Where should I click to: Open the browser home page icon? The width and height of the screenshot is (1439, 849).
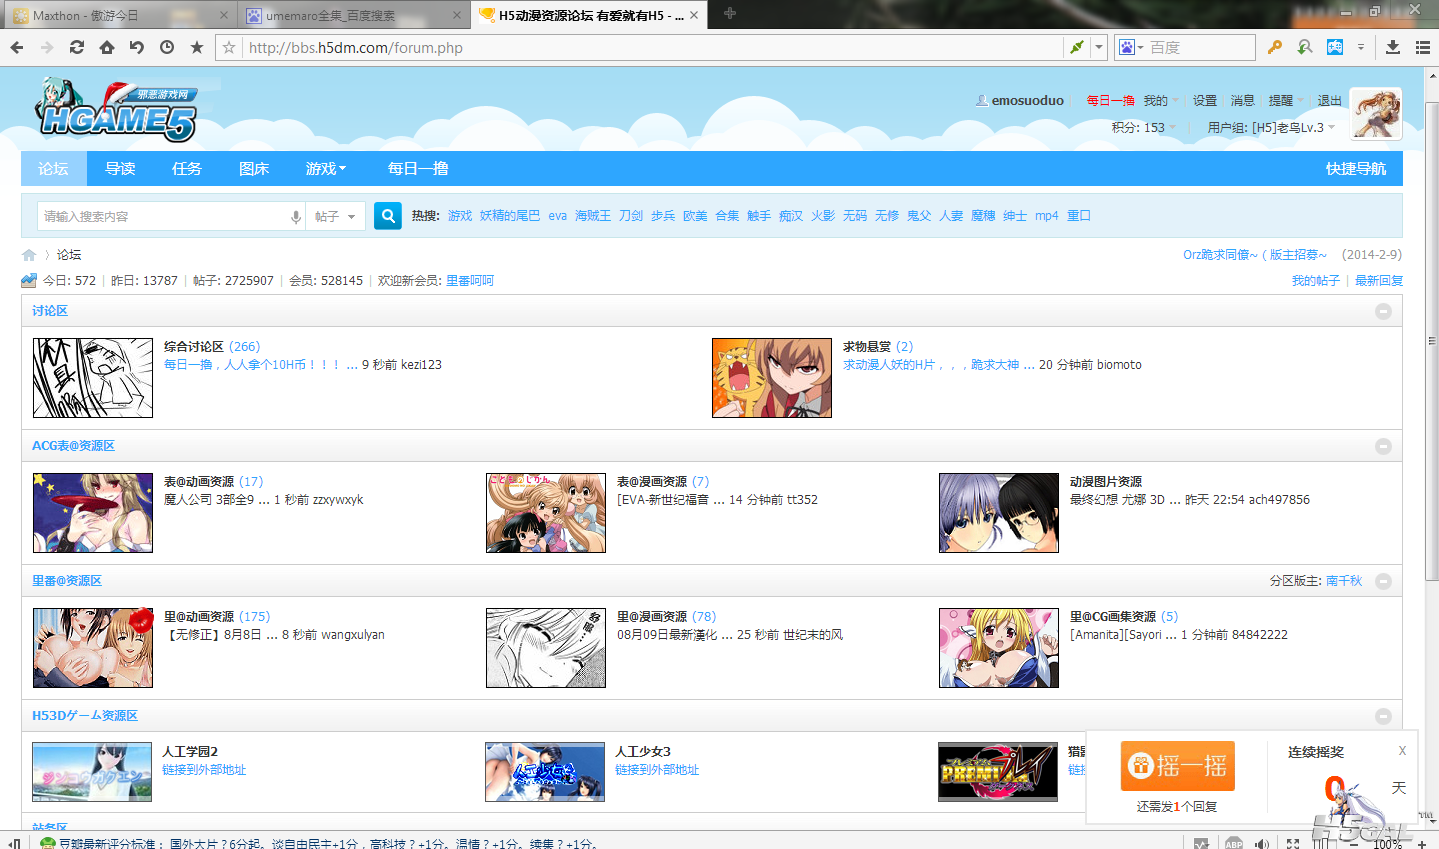point(107,47)
